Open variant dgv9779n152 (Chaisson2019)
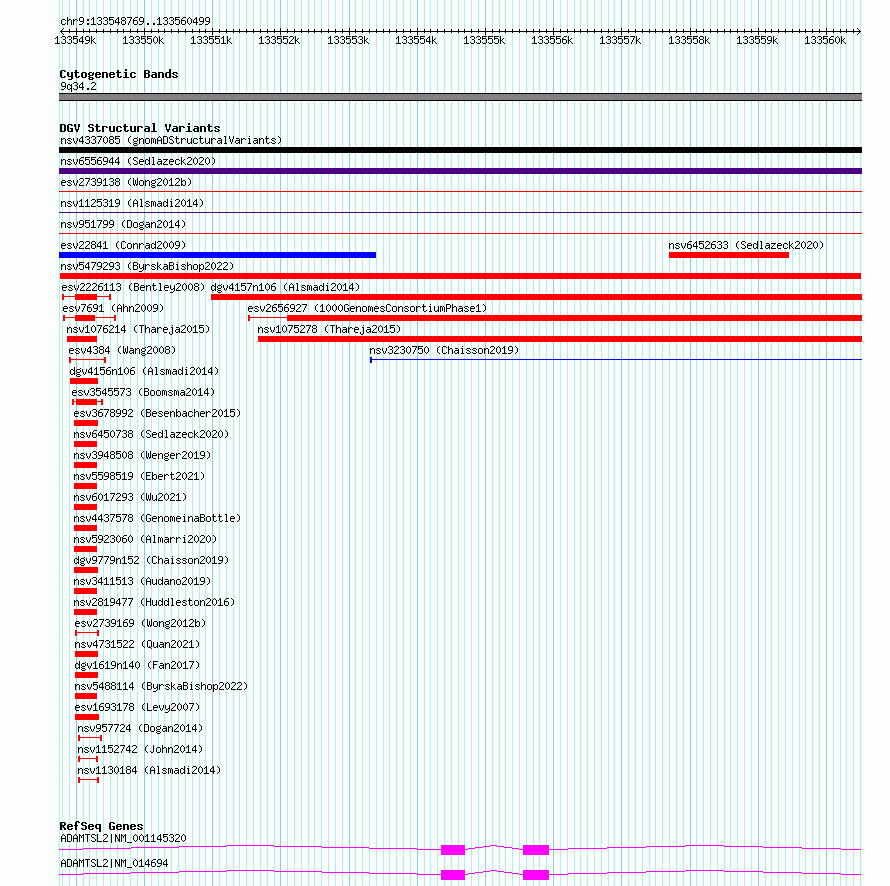Screen dimensions: 890x886 (151, 560)
